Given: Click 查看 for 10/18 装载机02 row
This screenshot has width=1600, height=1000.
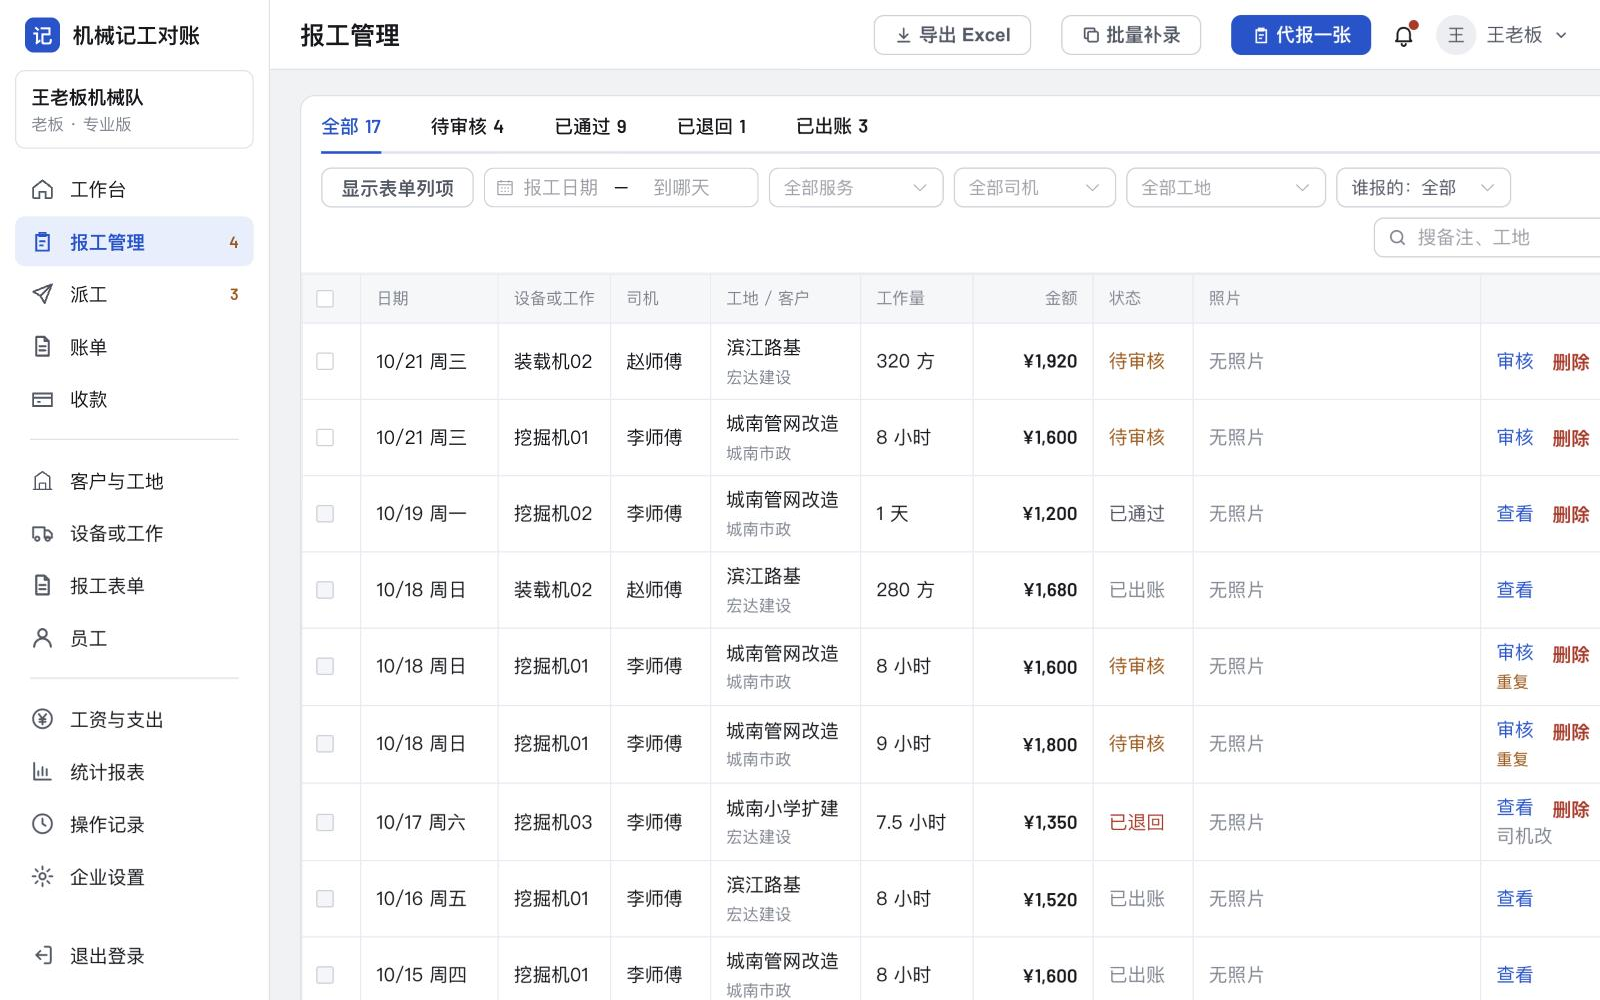Looking at the screenshot, I should tap(1515, 590).
